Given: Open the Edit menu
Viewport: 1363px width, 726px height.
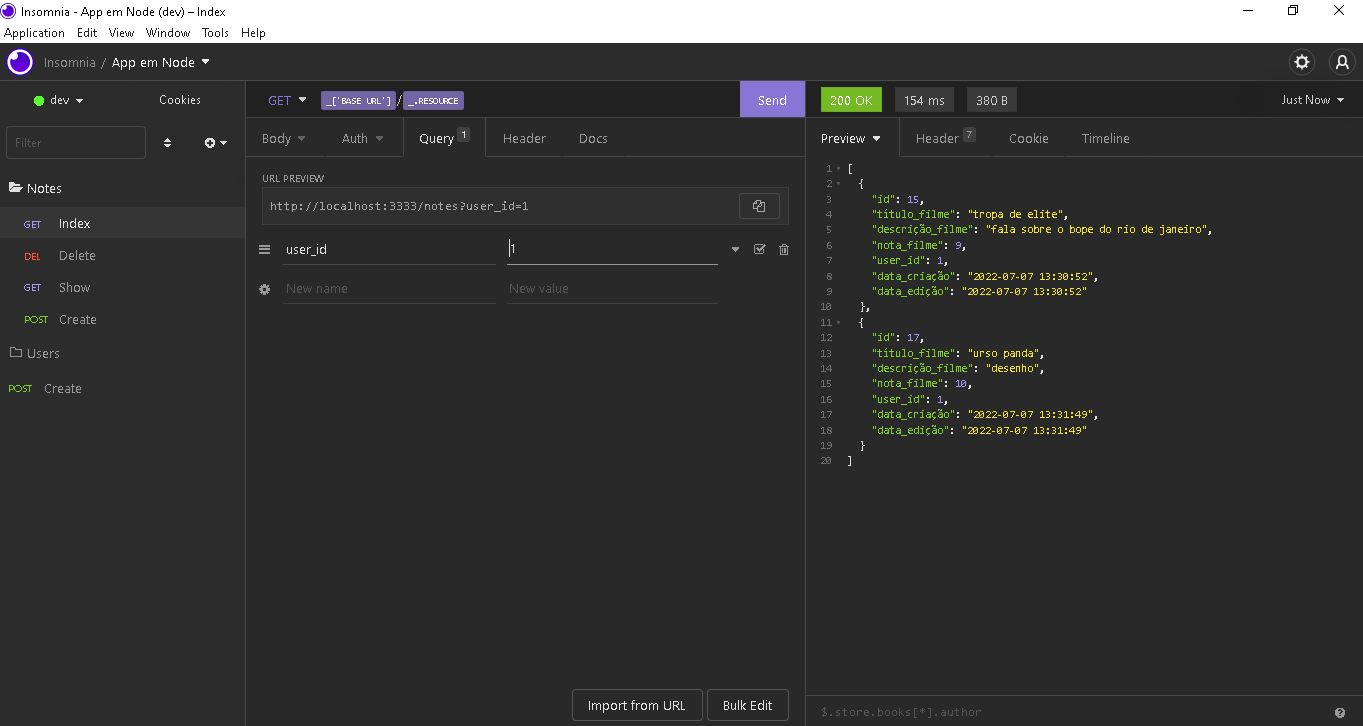Looking at the screenshot, I should pos(87,33).
